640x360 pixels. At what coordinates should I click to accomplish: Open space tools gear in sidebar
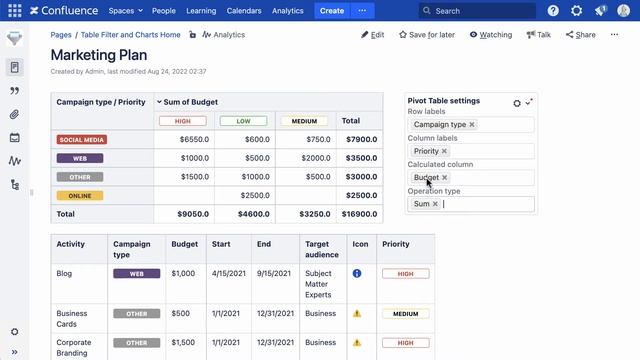point(15,332)
